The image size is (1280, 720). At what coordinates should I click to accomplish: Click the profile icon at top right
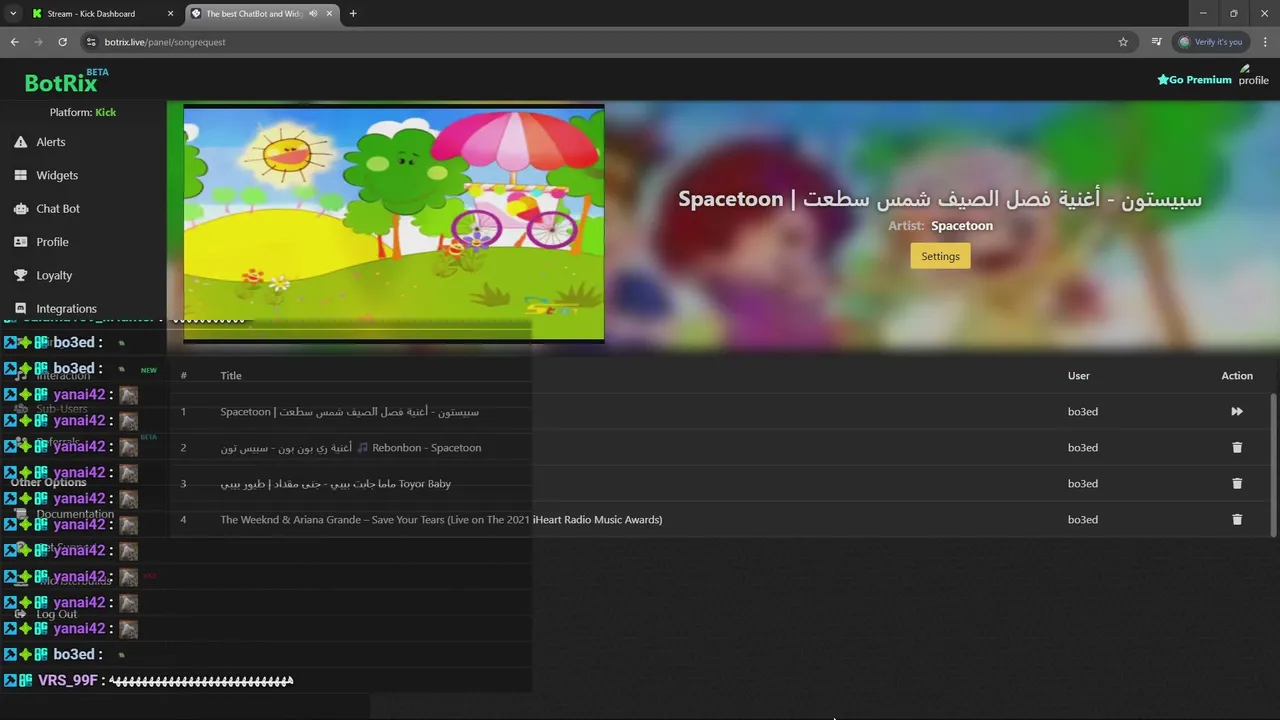(1253, 75)
